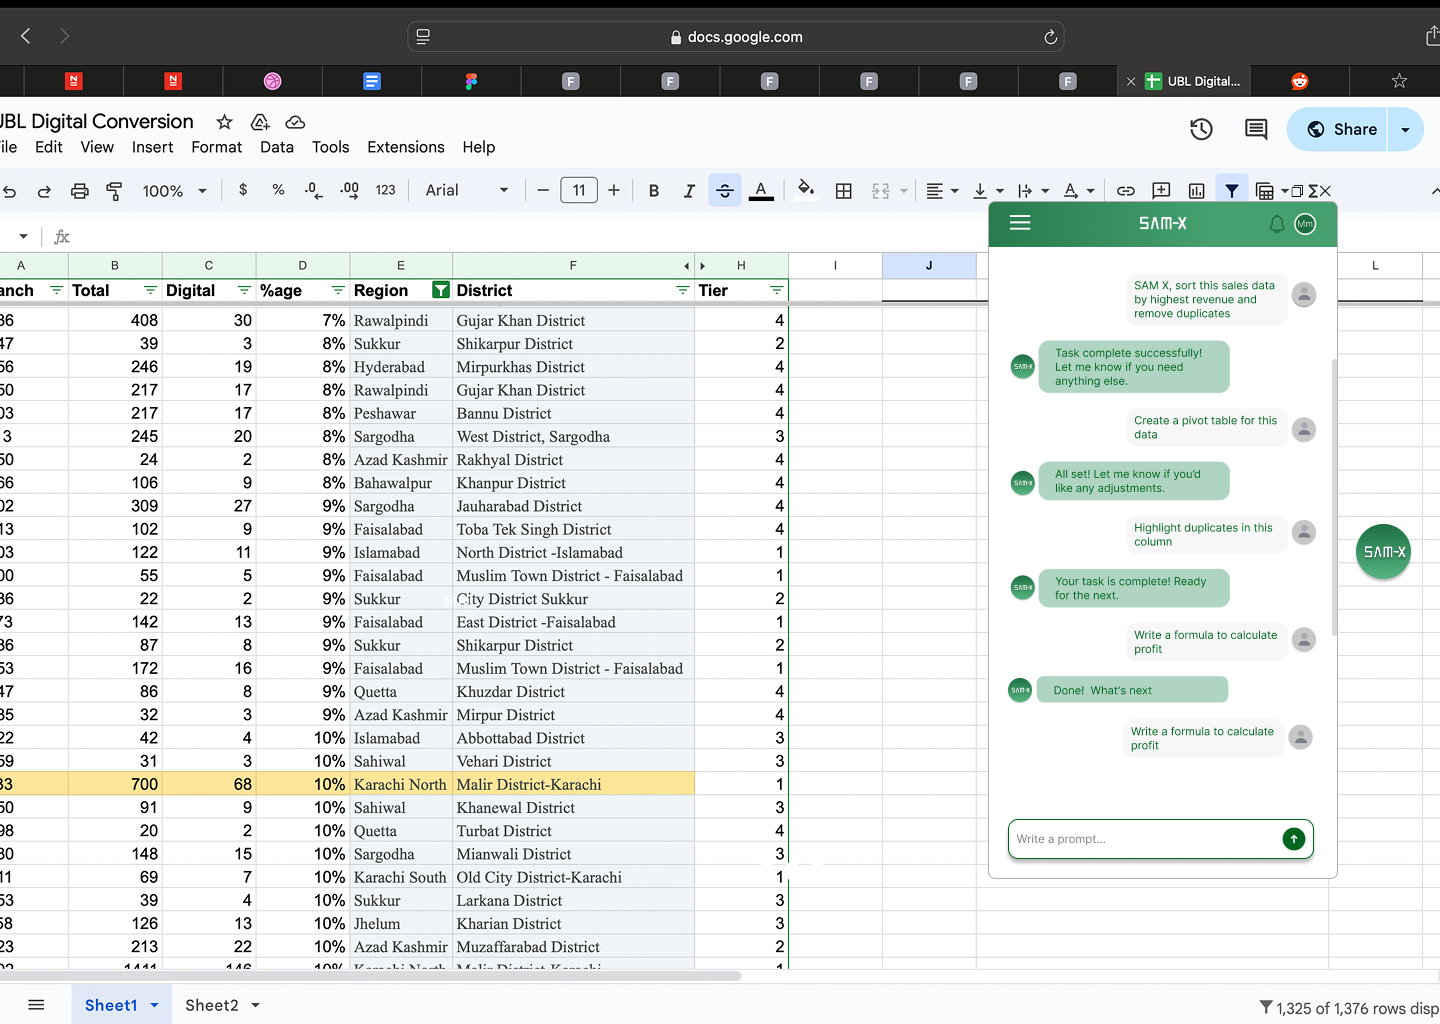
Task: Send prompt with green arrow button
Action: pyautogui.click(x=1293, y=839)
